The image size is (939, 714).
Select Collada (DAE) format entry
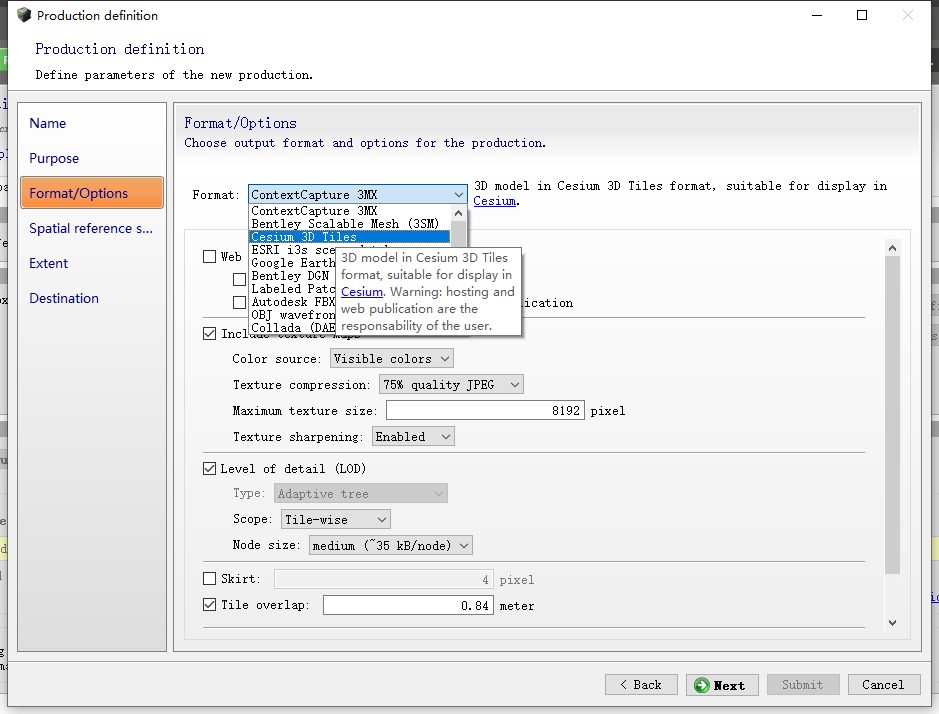(x=293, y=328)
